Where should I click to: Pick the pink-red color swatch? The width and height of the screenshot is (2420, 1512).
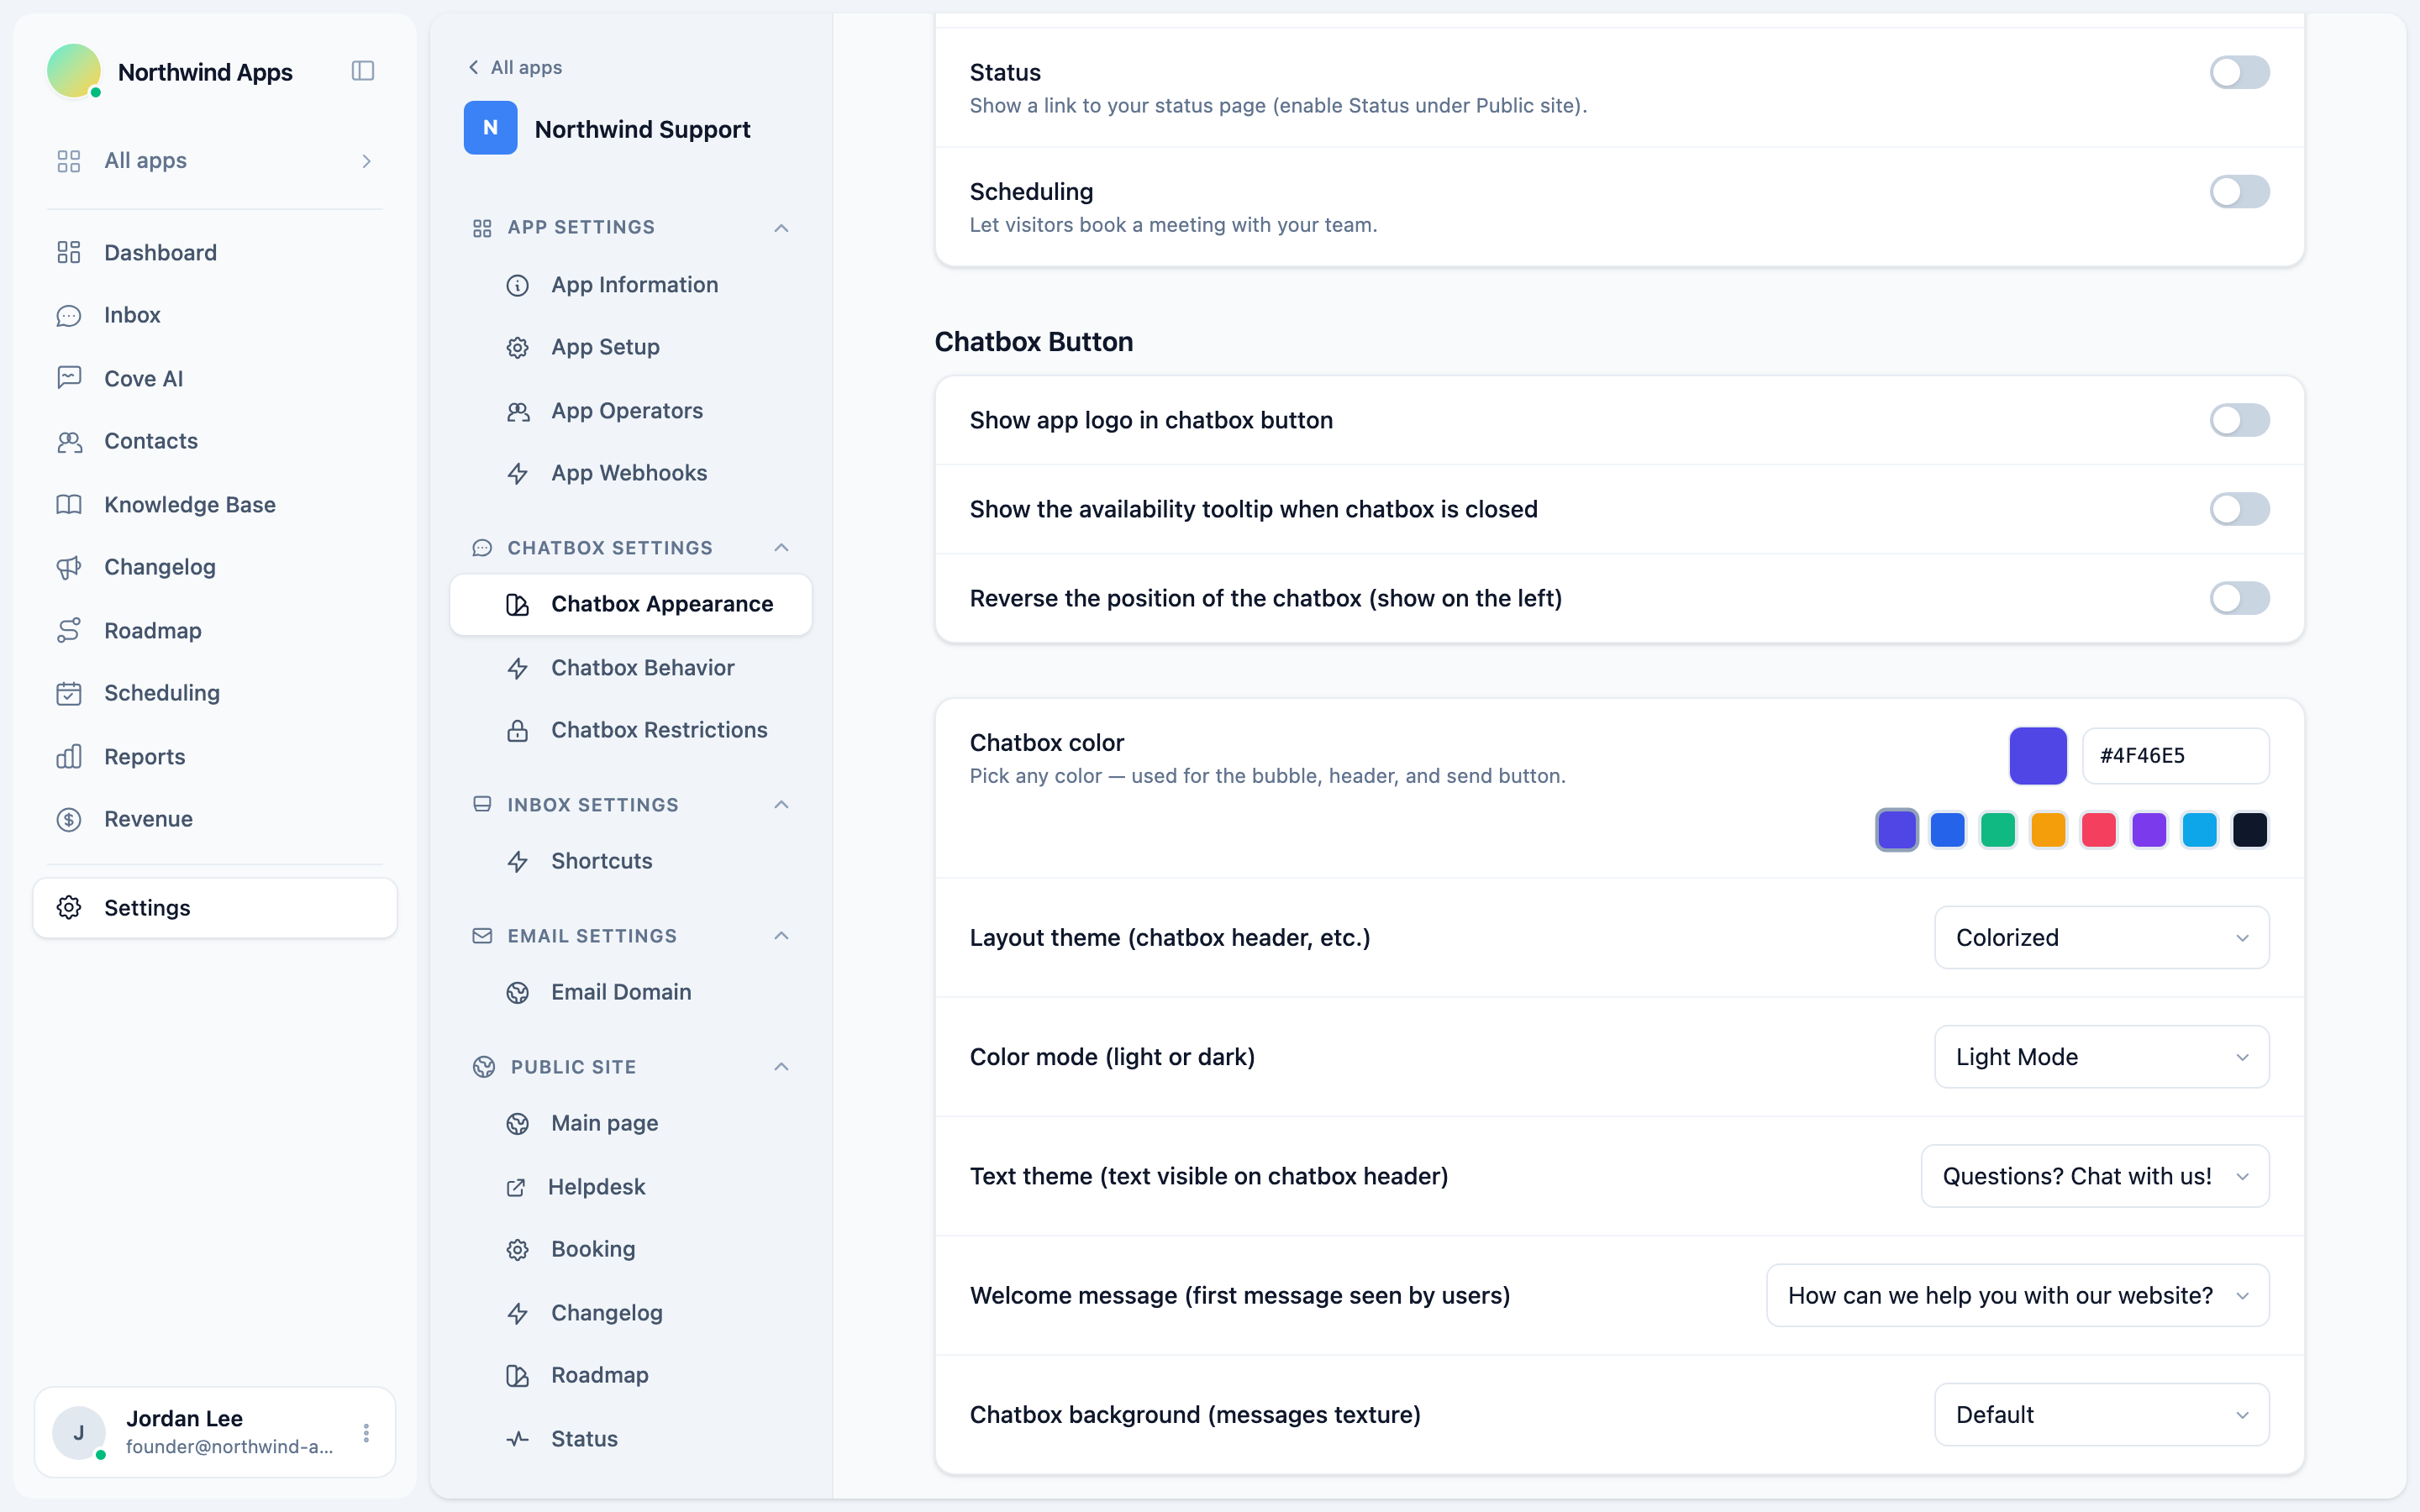2099,830
